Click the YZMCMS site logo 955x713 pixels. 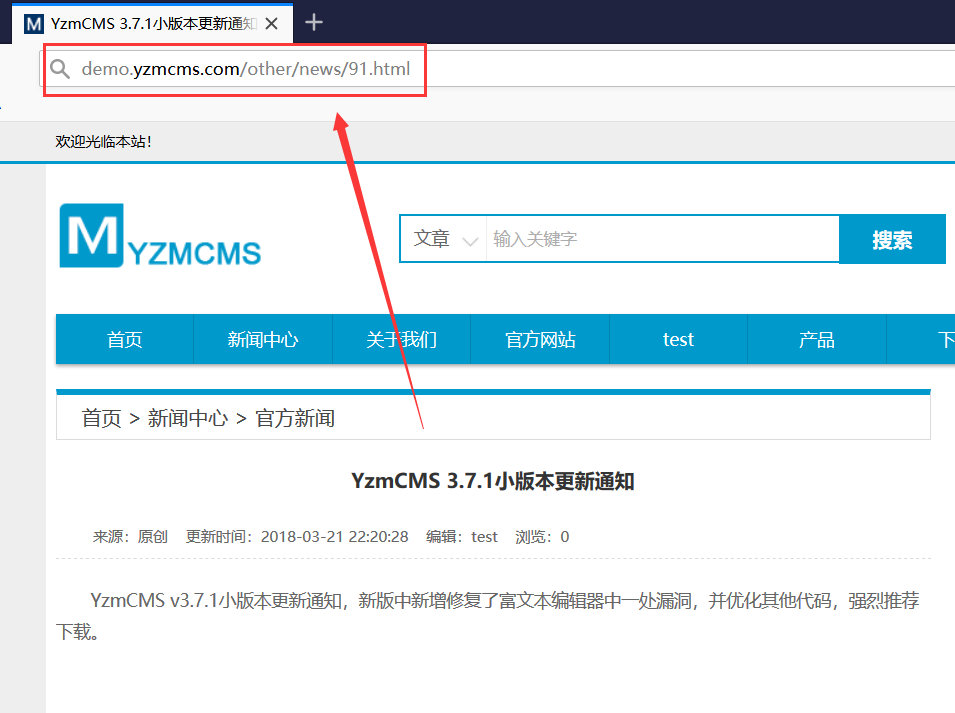pyautogui.click(x=160, y=236)
